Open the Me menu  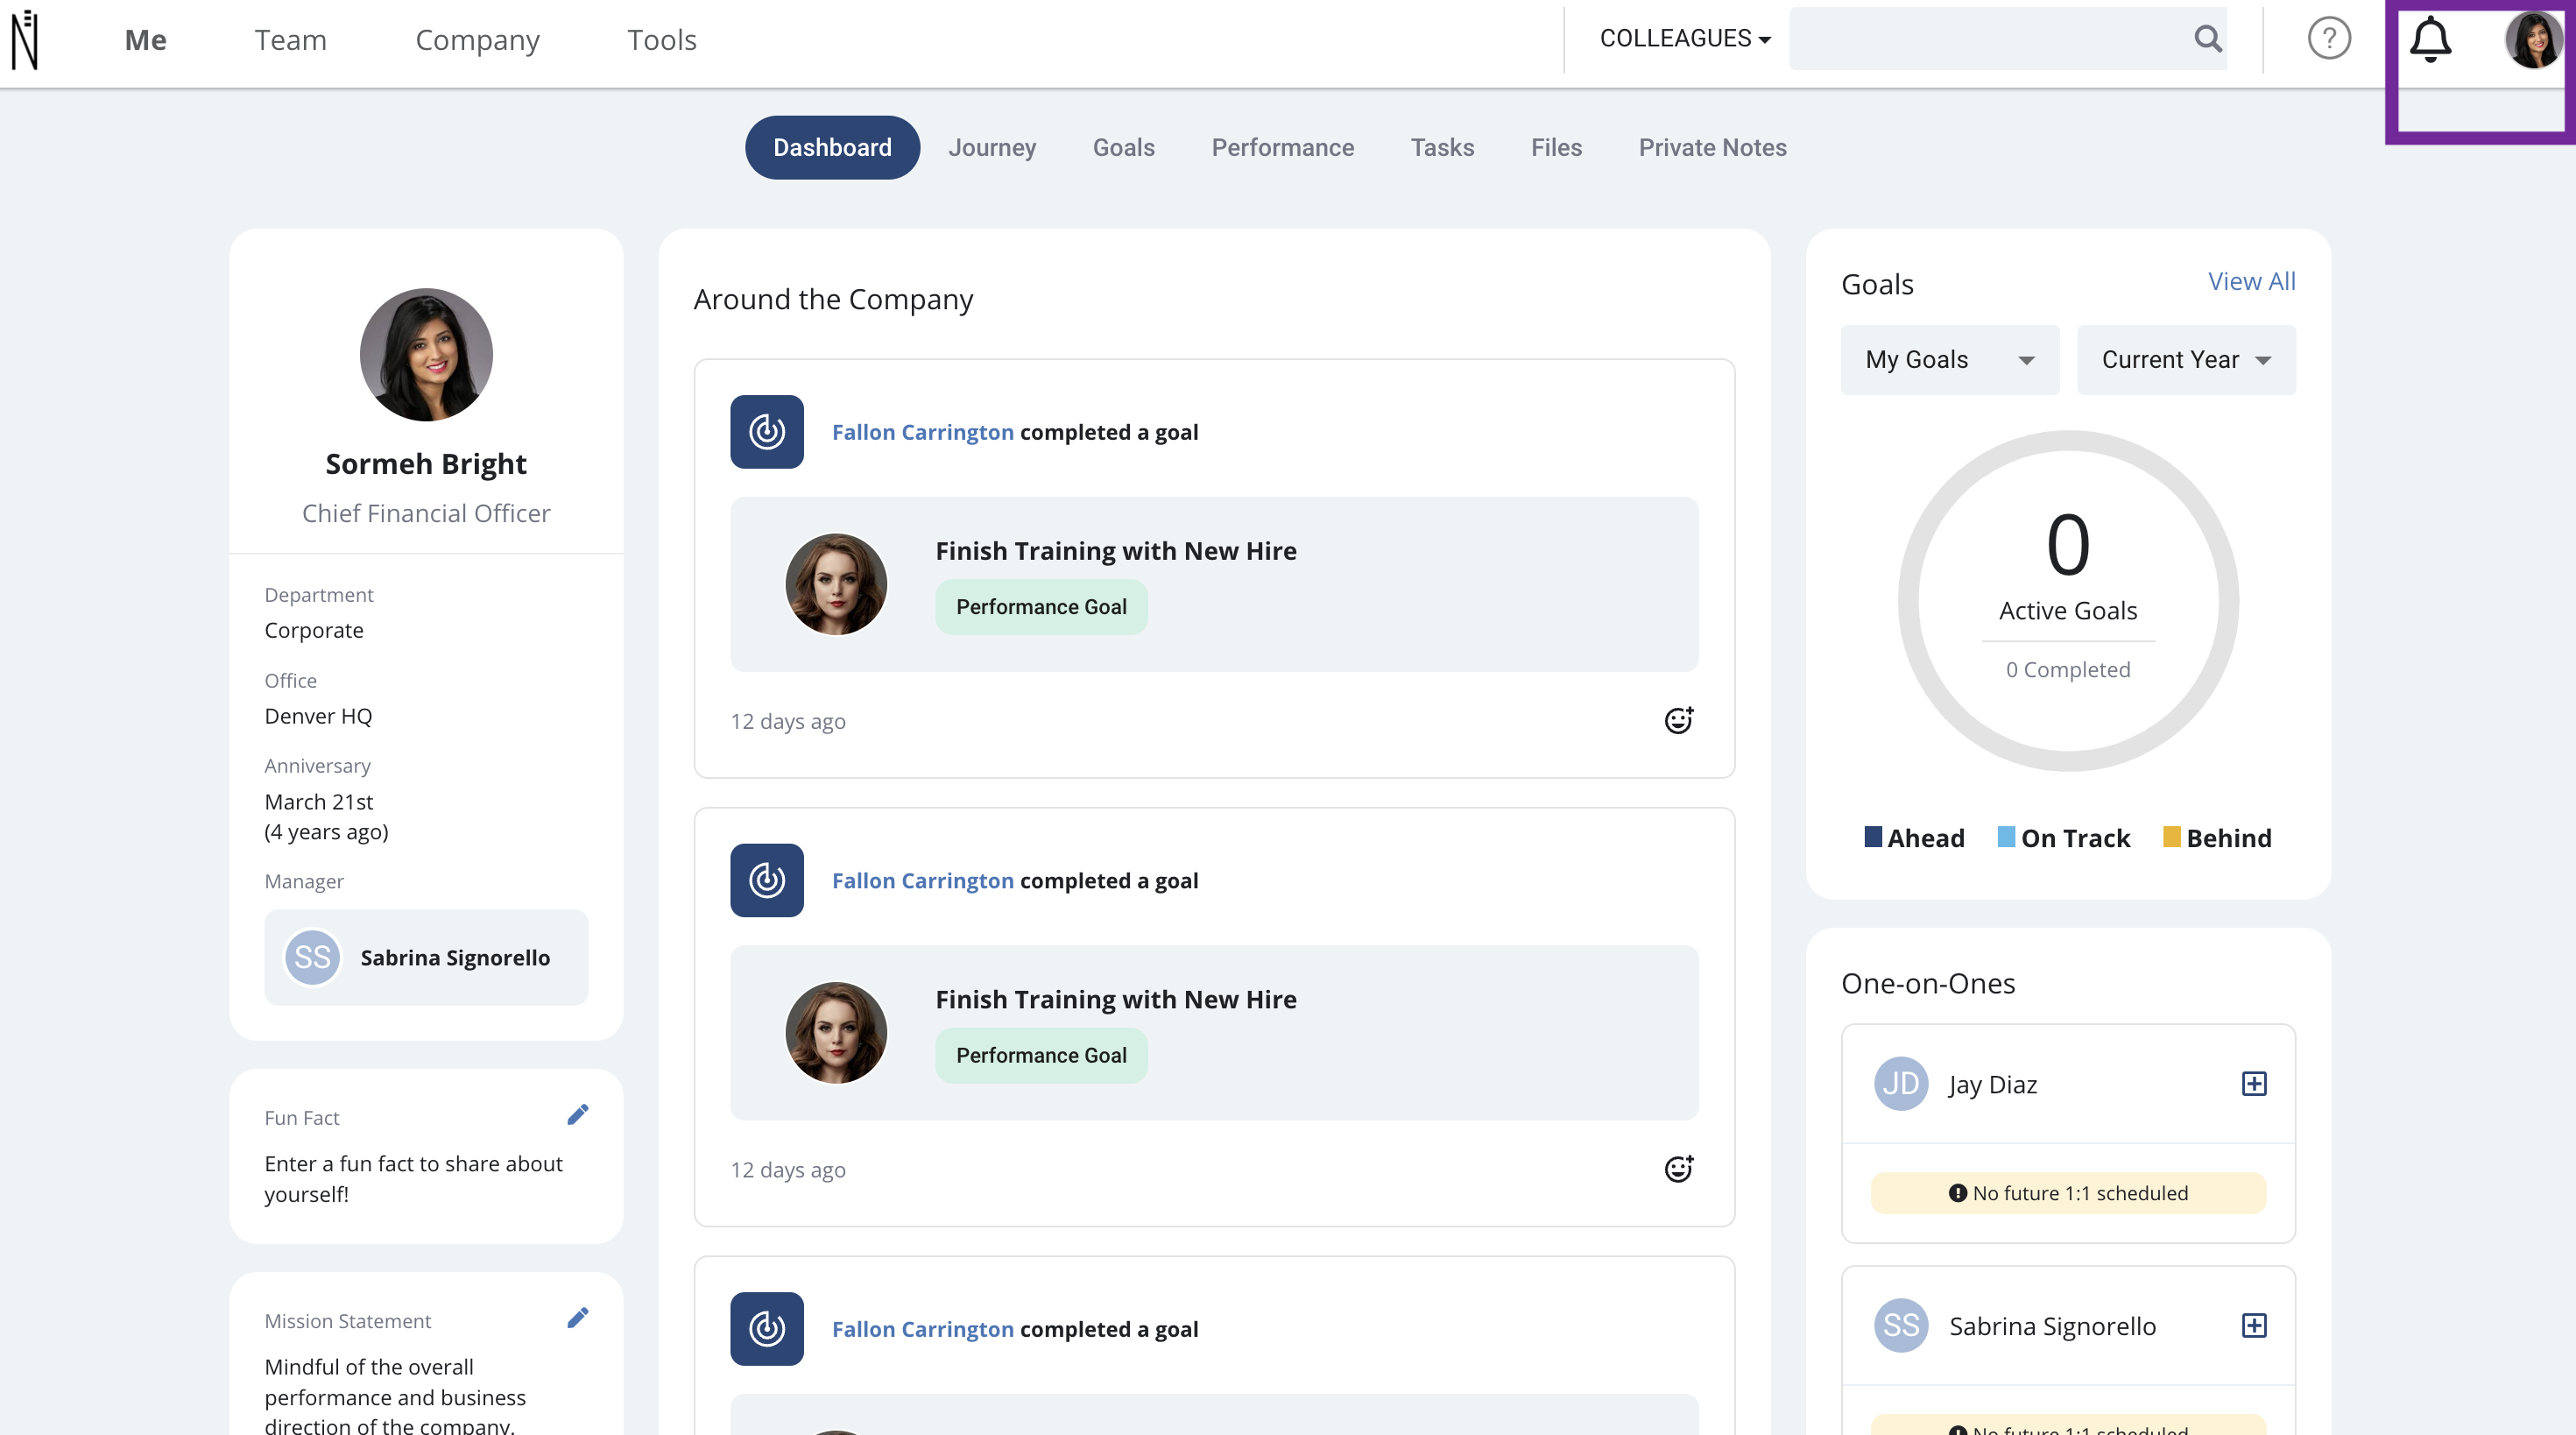pos(146,40)
